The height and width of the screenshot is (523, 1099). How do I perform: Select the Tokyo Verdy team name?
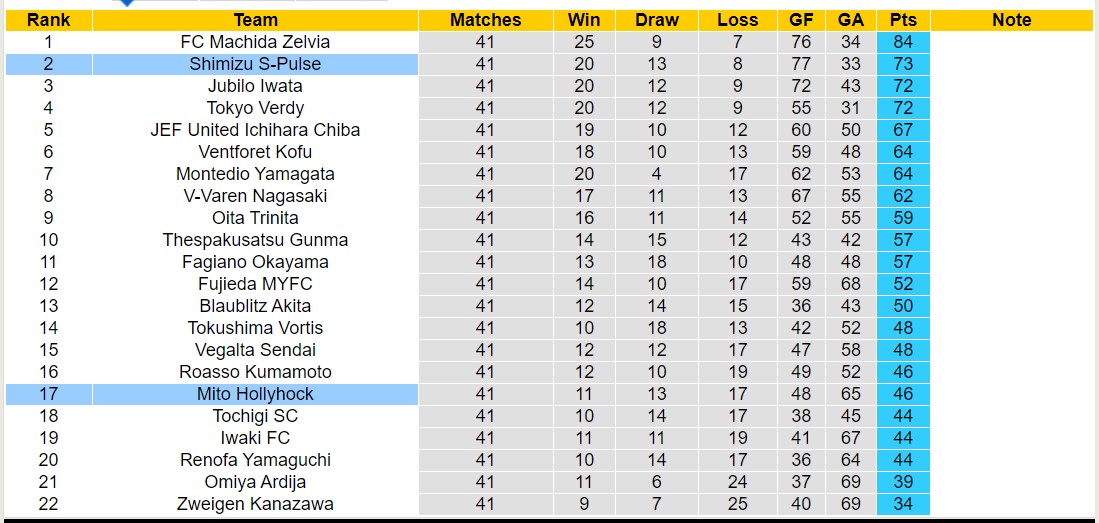tap(255, 108)
